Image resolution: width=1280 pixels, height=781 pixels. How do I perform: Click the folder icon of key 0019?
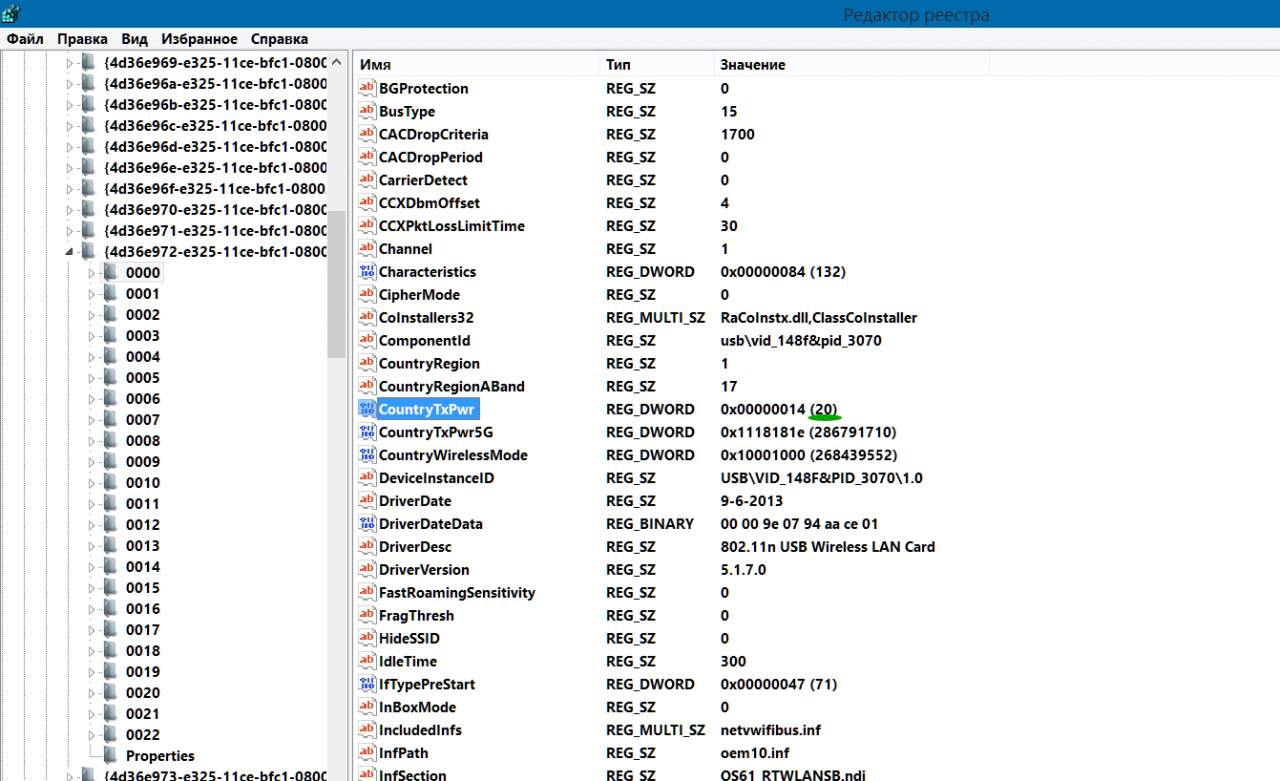coord(110,672)
